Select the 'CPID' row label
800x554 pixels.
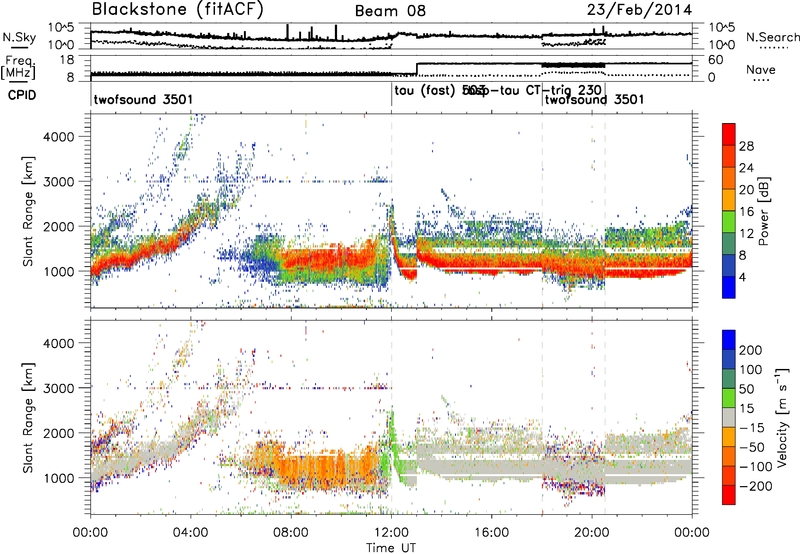pos(22,95)
